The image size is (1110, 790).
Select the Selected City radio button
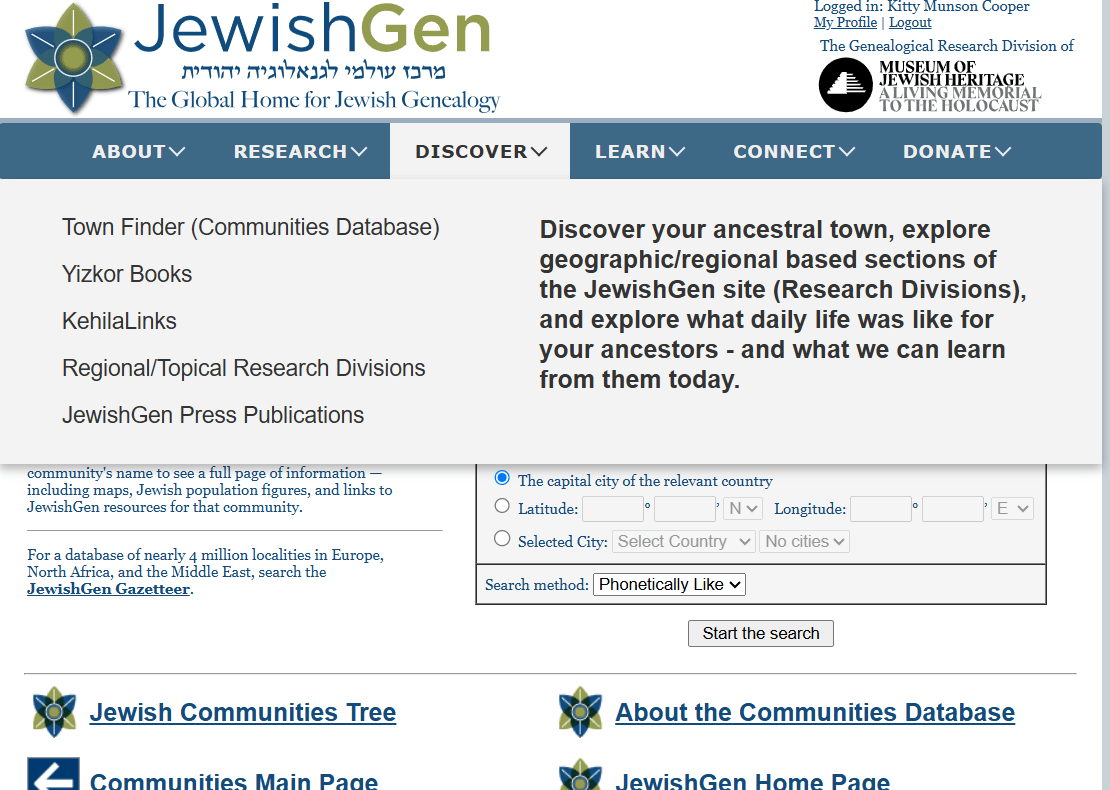click(502, 539)
